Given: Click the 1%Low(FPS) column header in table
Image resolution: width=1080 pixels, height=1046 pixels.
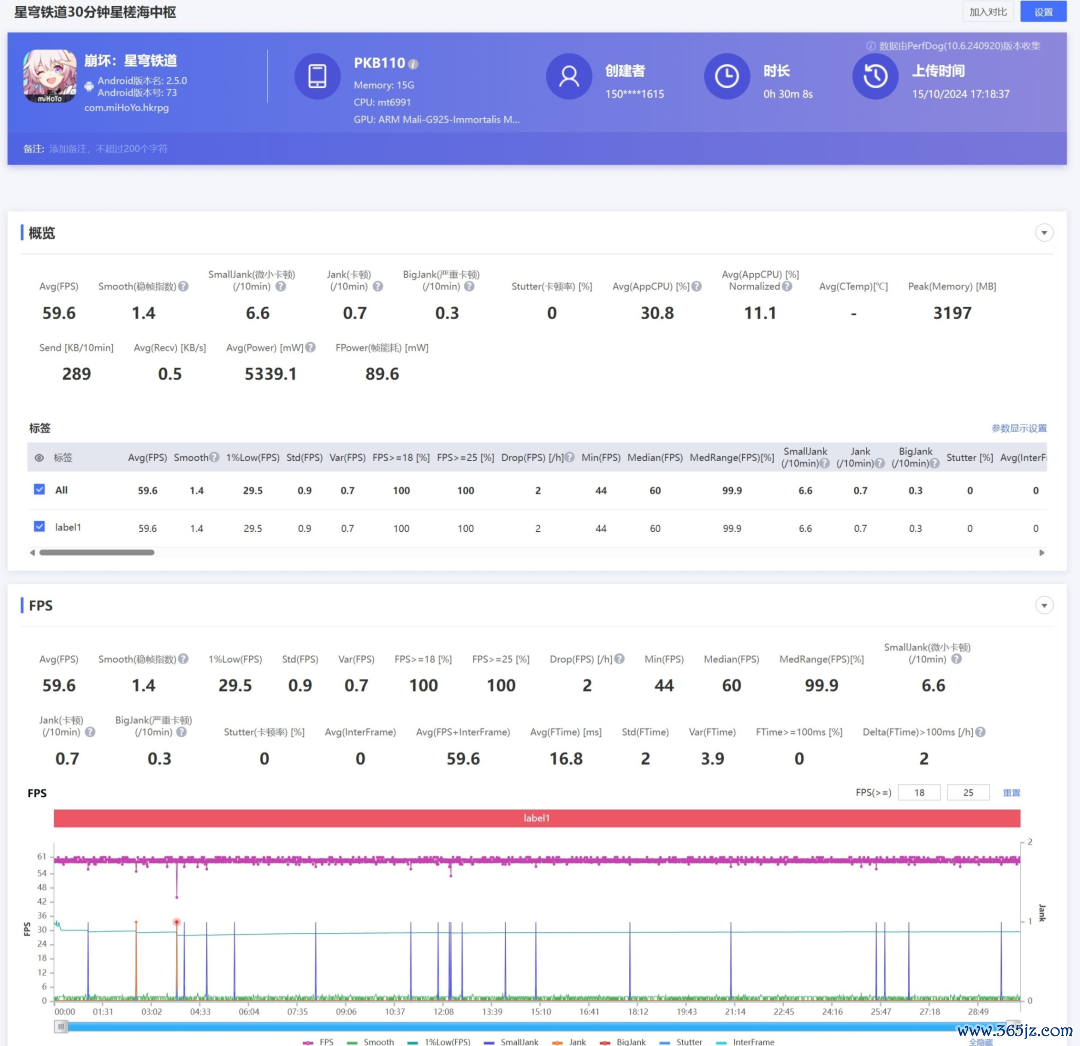Looking at the screenshot, I should [x=253, y=457].
